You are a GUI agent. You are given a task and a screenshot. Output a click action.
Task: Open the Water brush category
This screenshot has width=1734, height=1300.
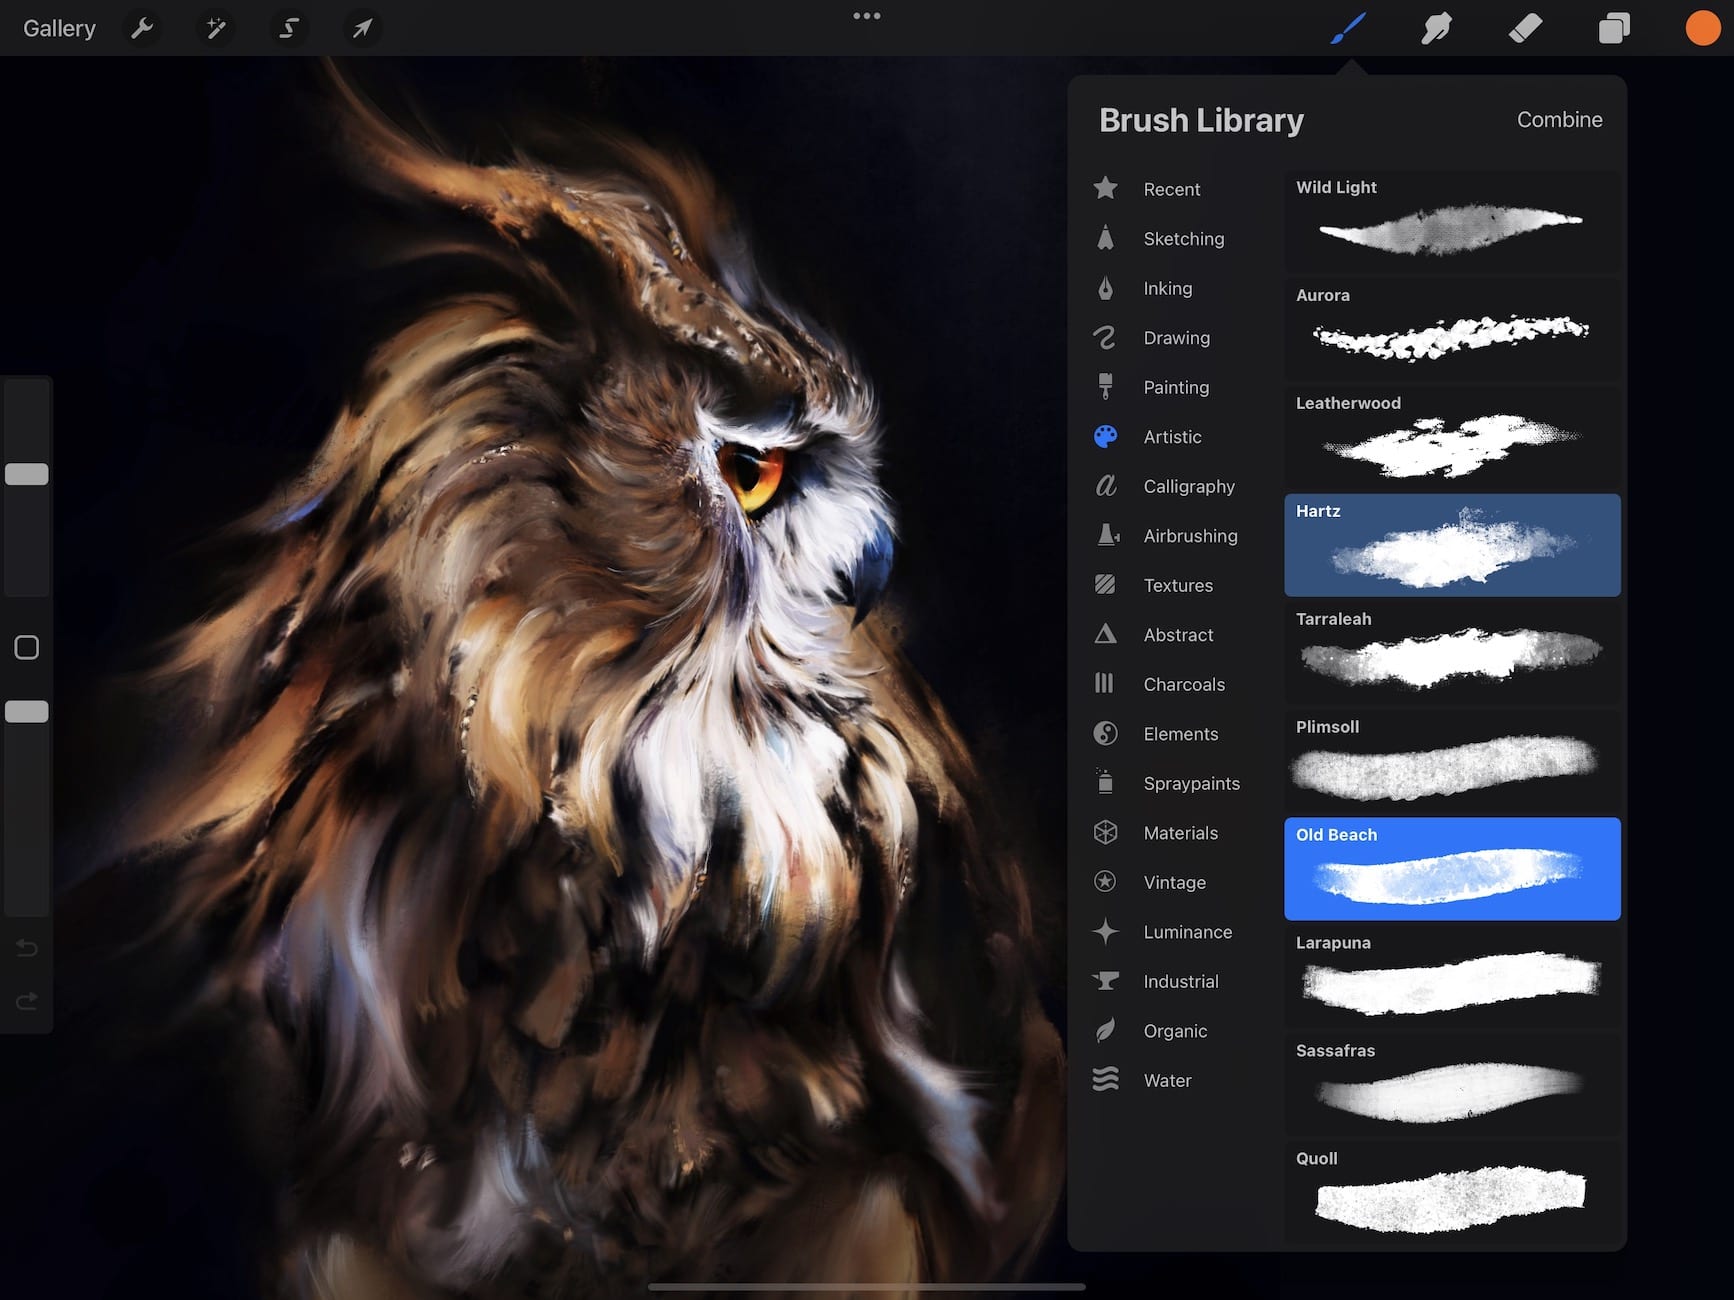click(1166, 1080)
